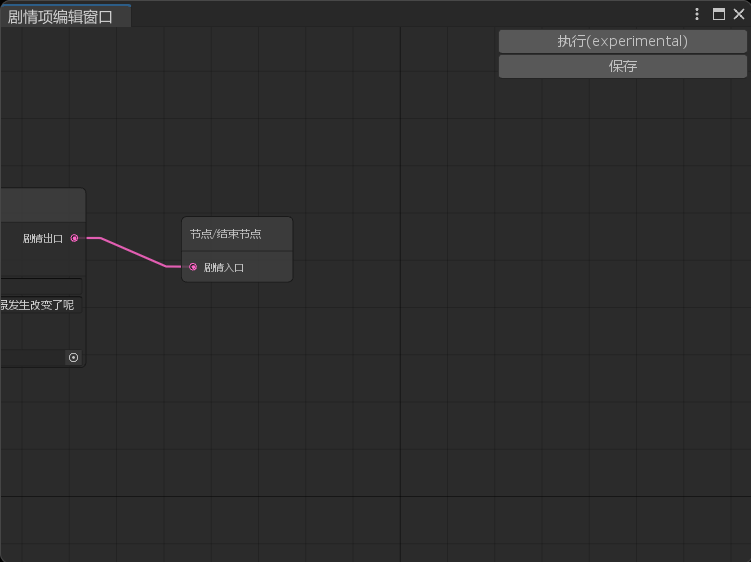Select the 节点/结束节点 node header
Image resolution: width=751 pixels, height=562 pixels.
tap(237, 234)
